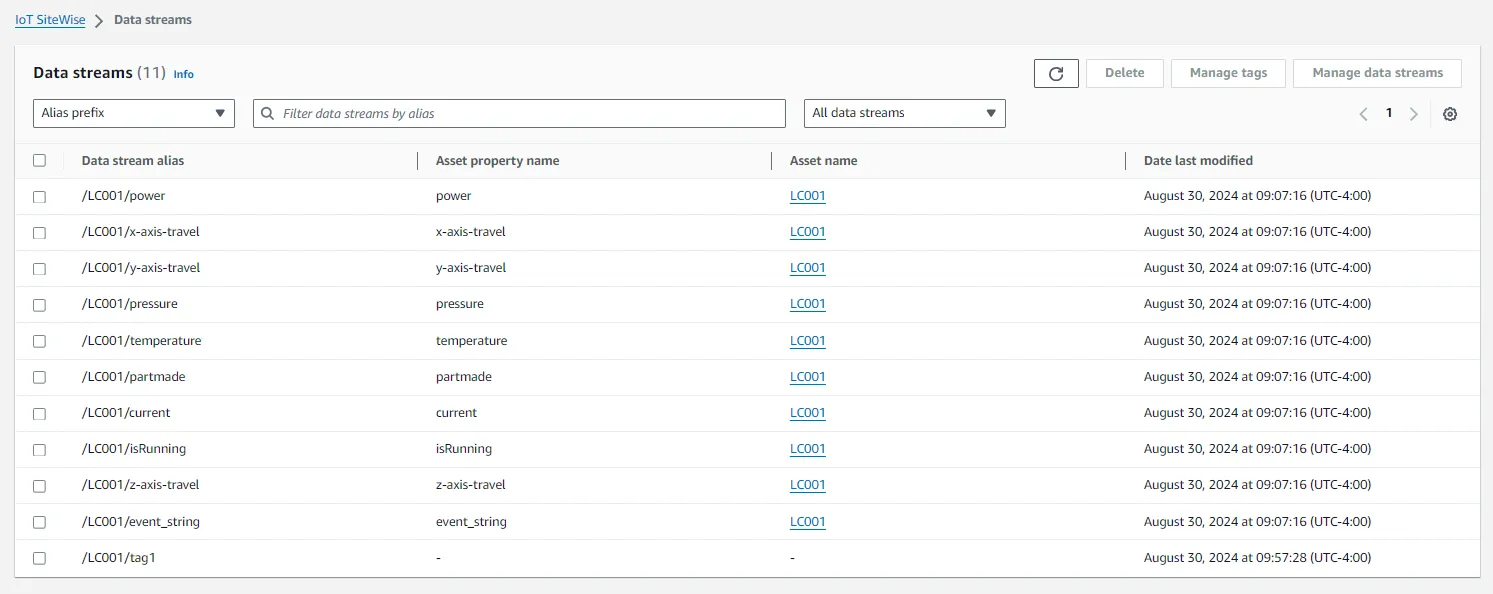Click the refresh data streams icon button
Image resolution: width=1493 pixels, height=594 pixels.
tap(1056, 73)
